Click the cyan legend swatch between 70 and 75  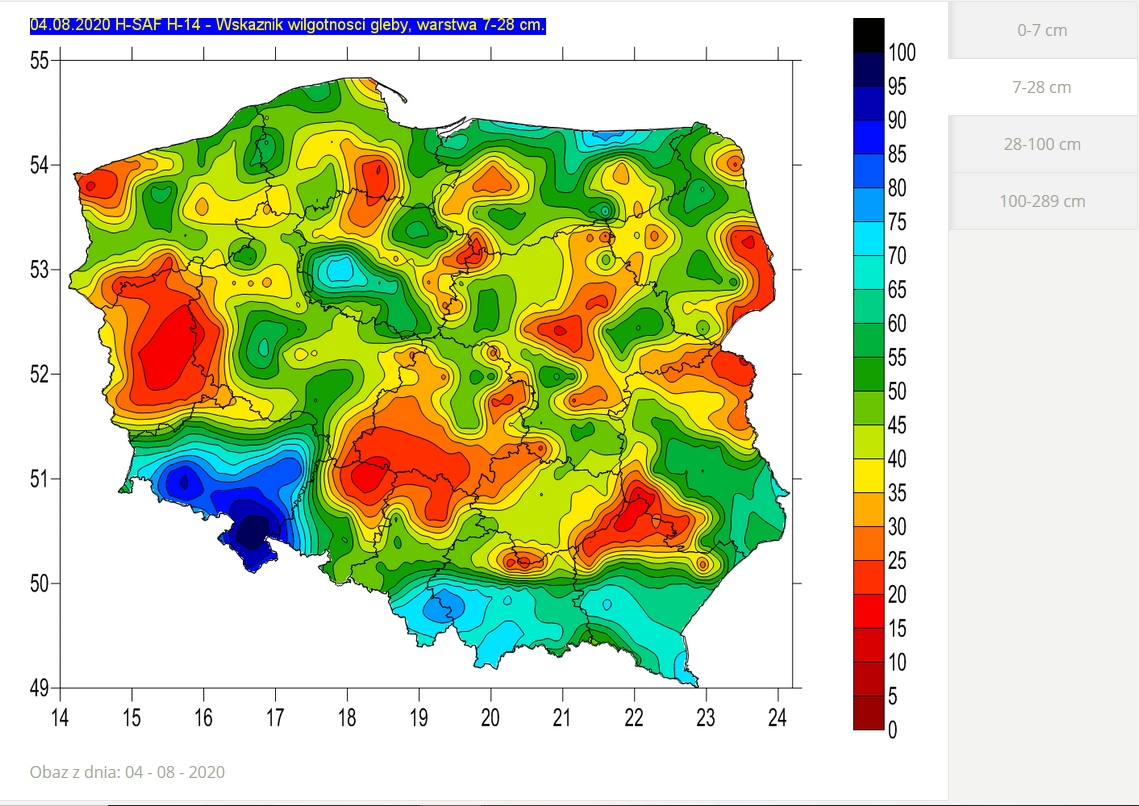(x=868, y=238)
